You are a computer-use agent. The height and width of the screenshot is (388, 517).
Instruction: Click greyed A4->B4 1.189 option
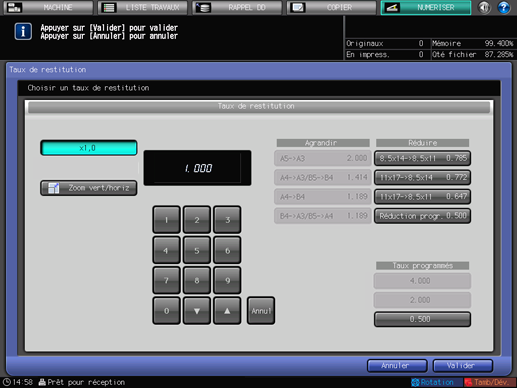(323, 197)
